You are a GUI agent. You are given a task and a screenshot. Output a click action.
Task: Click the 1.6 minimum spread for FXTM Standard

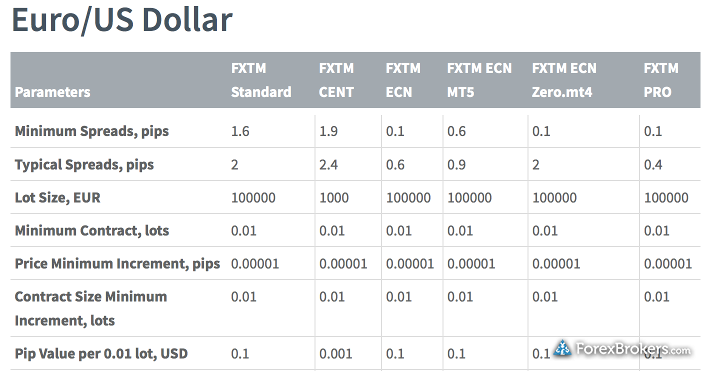point(240,132)
